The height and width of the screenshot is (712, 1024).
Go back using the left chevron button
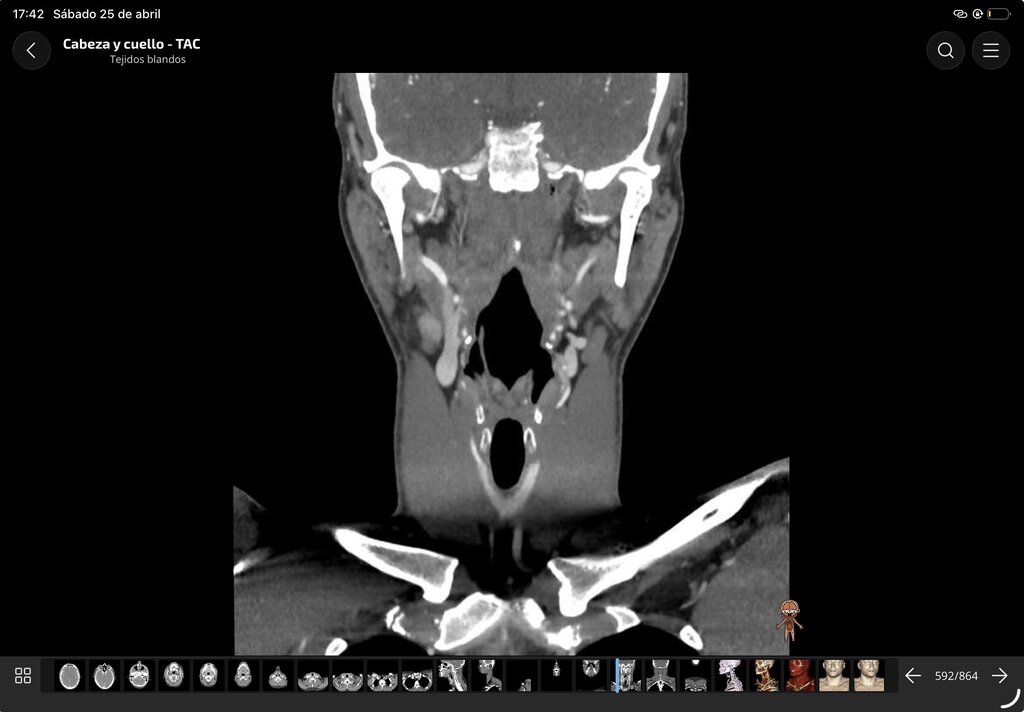[31, 50]
